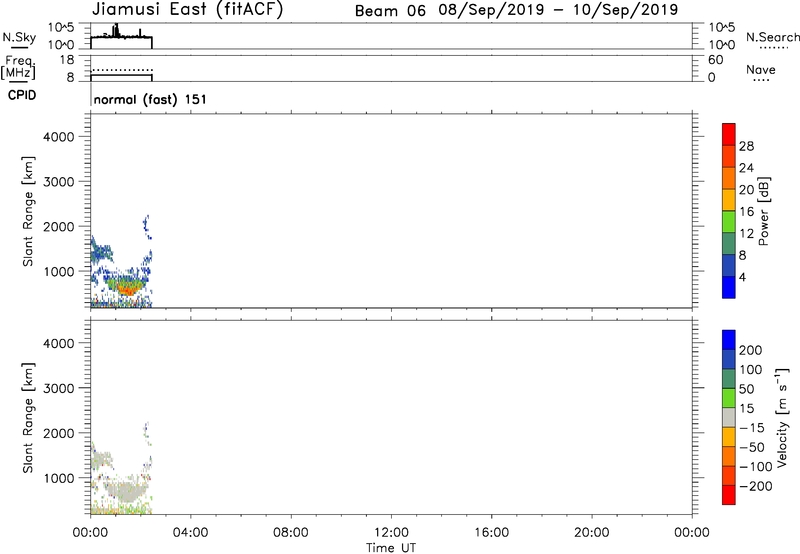Click the 'Jiamusi East (fitACF)' plot title
This screenshot has width=800, height=554.
(187, 10)
